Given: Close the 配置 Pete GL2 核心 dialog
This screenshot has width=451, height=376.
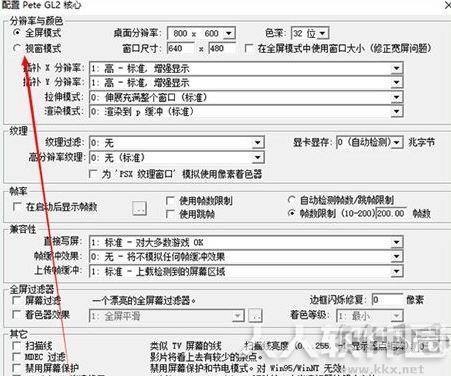Looking at the screenshot, I should click(447, 5).
